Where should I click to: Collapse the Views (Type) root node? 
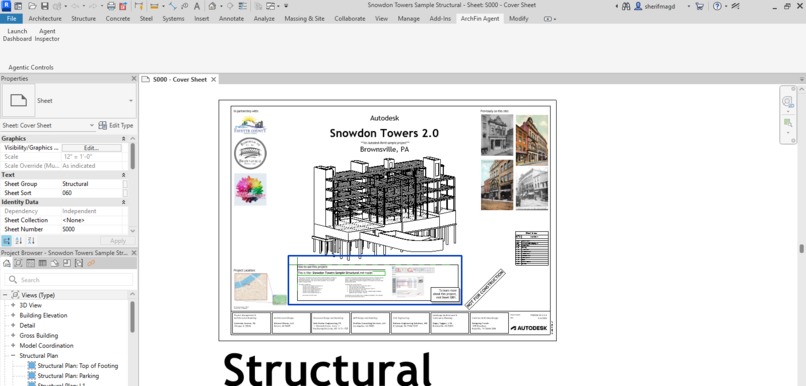pos(5,295)
